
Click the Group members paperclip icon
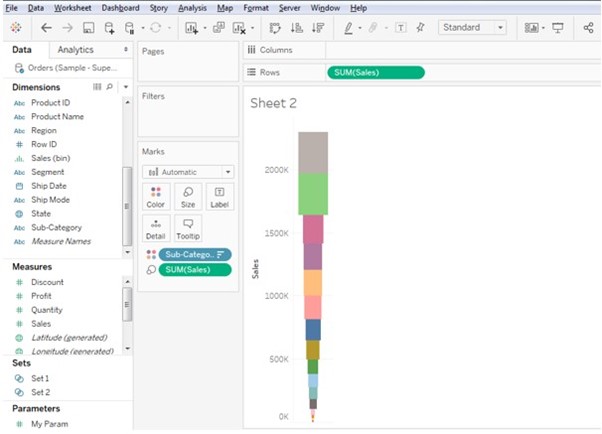373,28
